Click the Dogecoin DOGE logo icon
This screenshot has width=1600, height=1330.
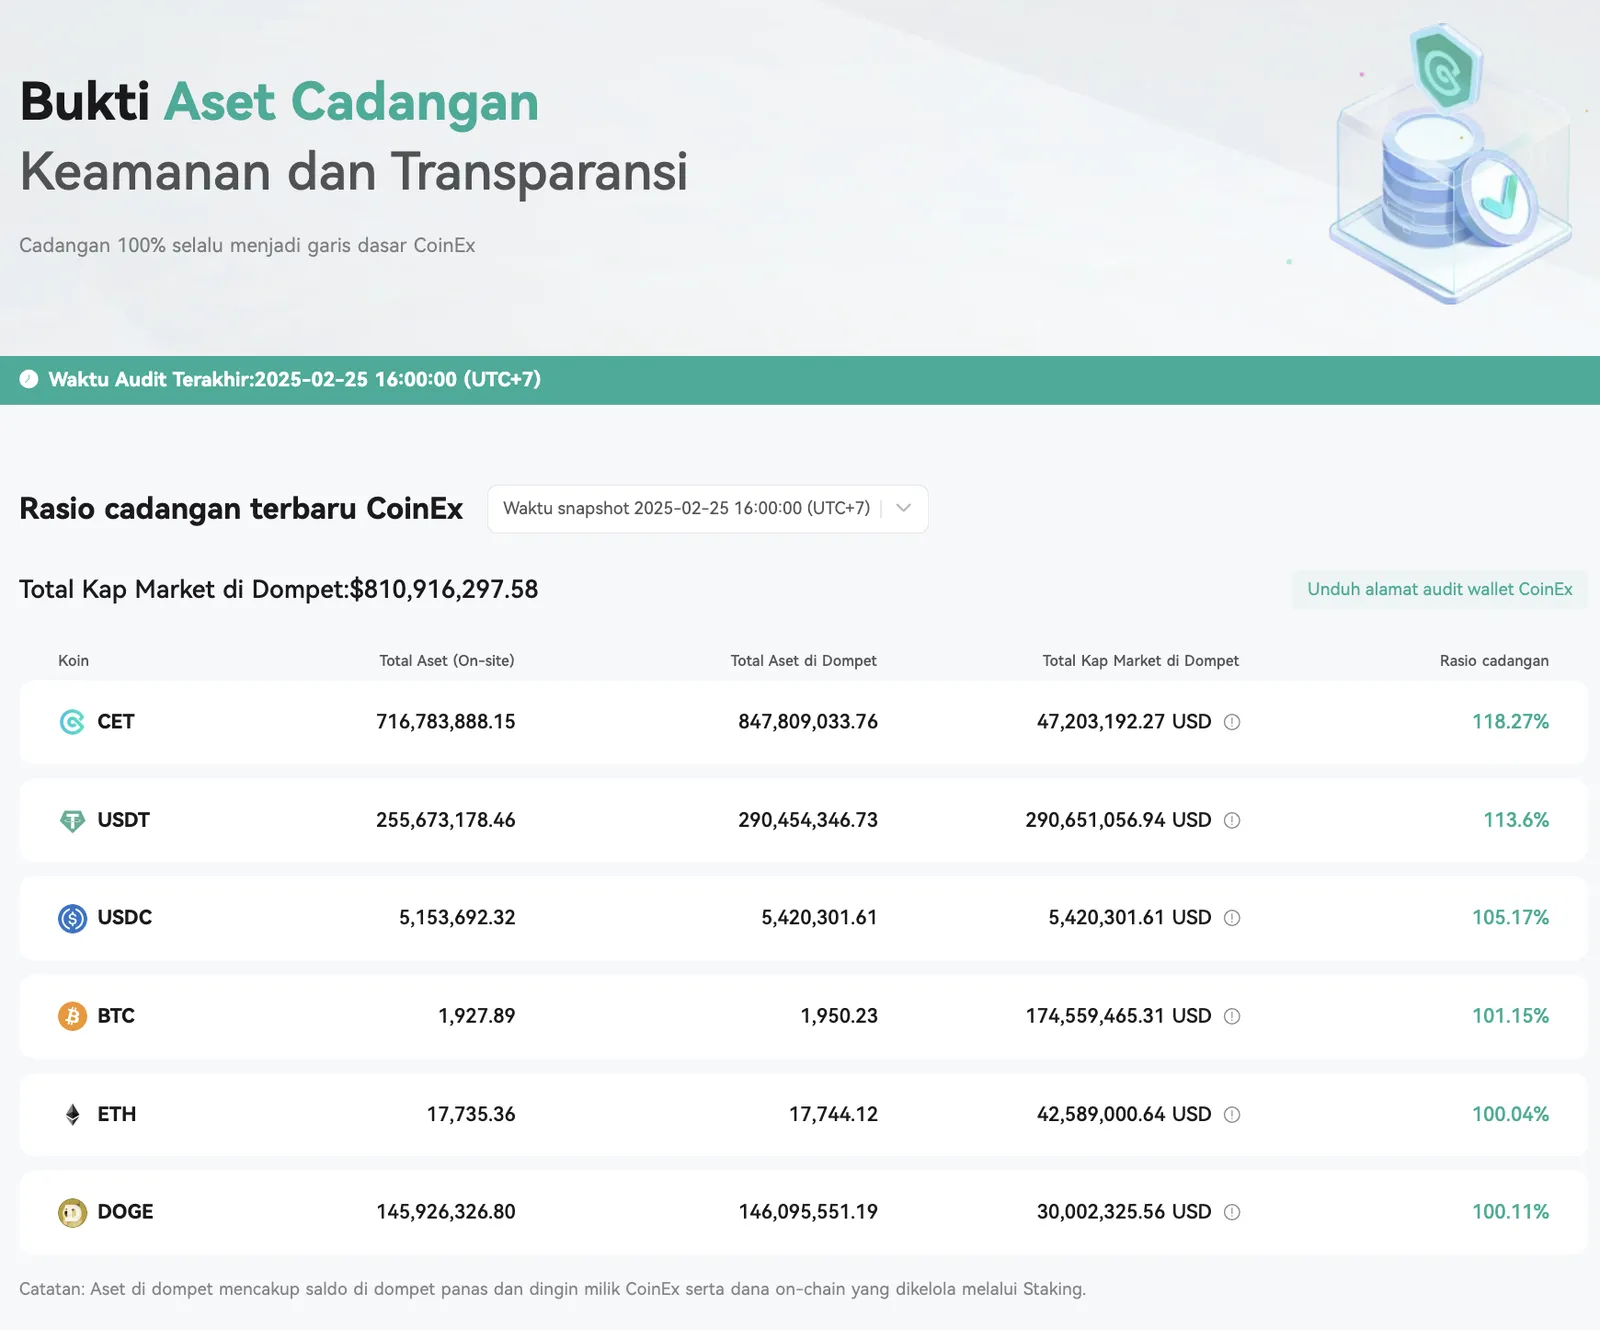pos(72,1212)
